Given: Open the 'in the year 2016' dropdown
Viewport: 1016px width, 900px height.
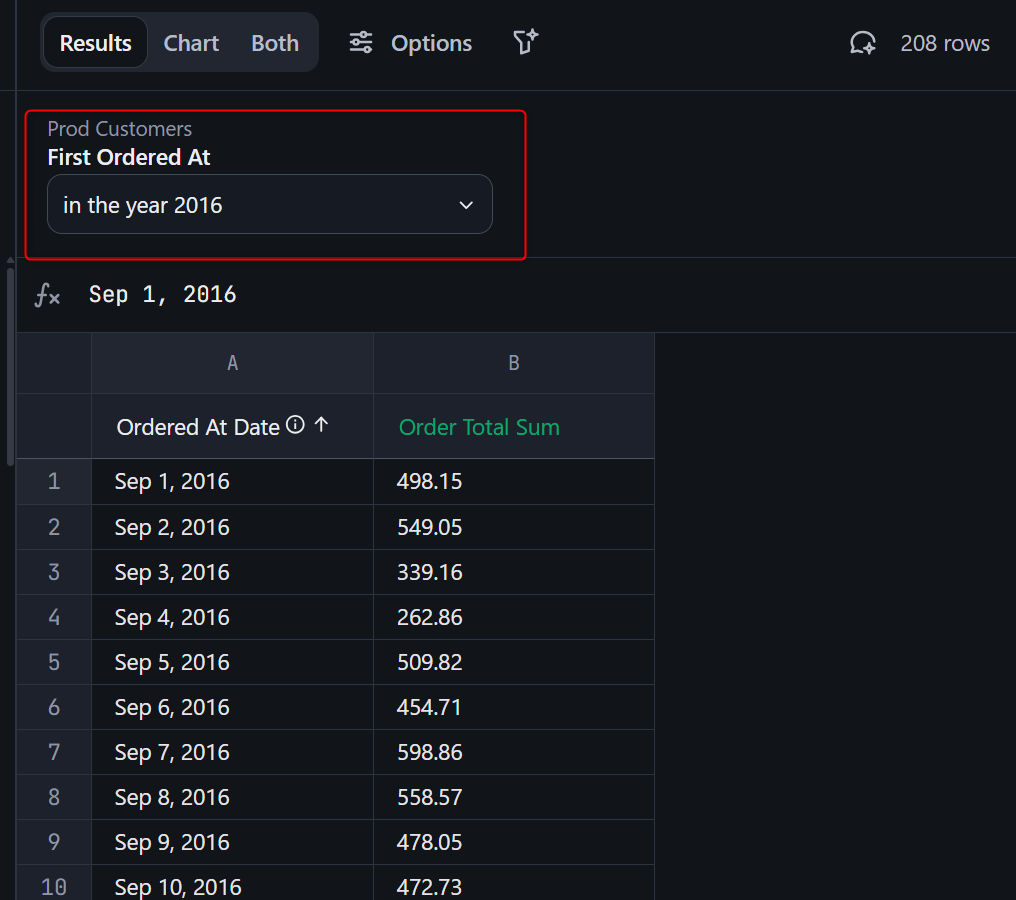Looking at the screenshot, I should click(x=269, y=205).
